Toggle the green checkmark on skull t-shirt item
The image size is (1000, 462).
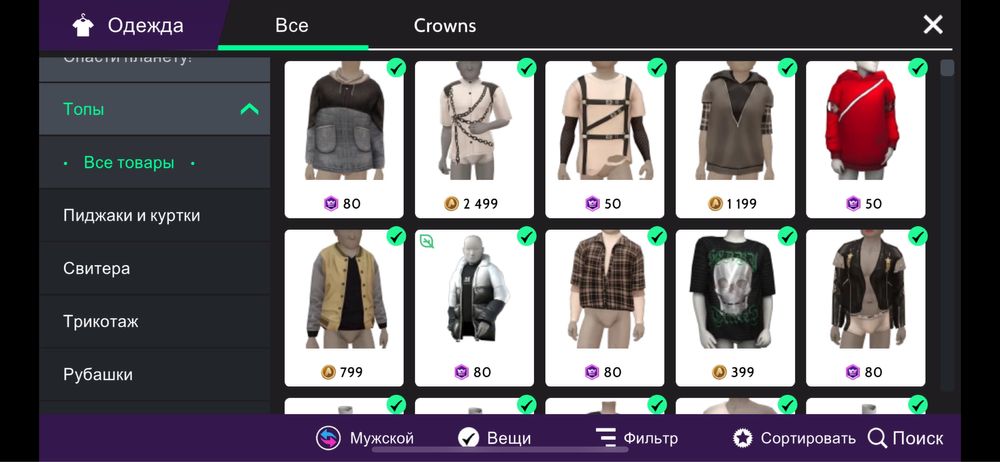[x=787, y=236]
